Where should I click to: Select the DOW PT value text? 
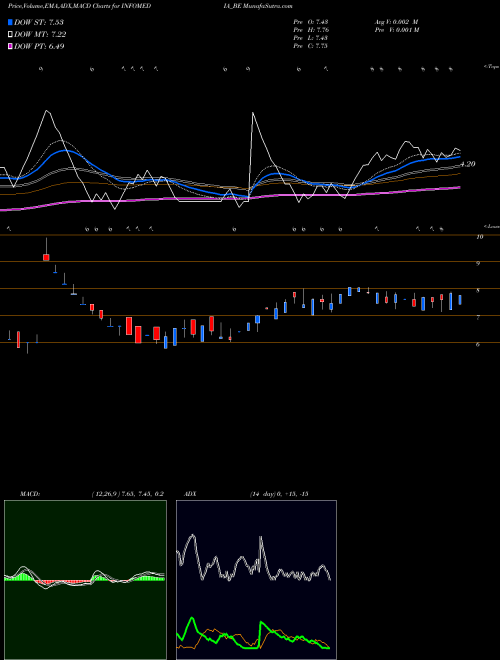(56, 47)
